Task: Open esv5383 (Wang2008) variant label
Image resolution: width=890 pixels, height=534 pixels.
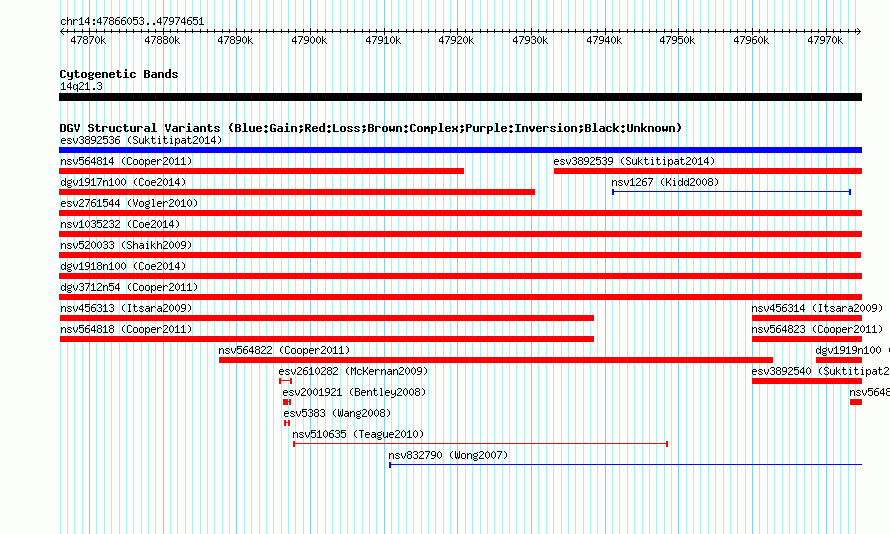Action: [x=337, y=413]
